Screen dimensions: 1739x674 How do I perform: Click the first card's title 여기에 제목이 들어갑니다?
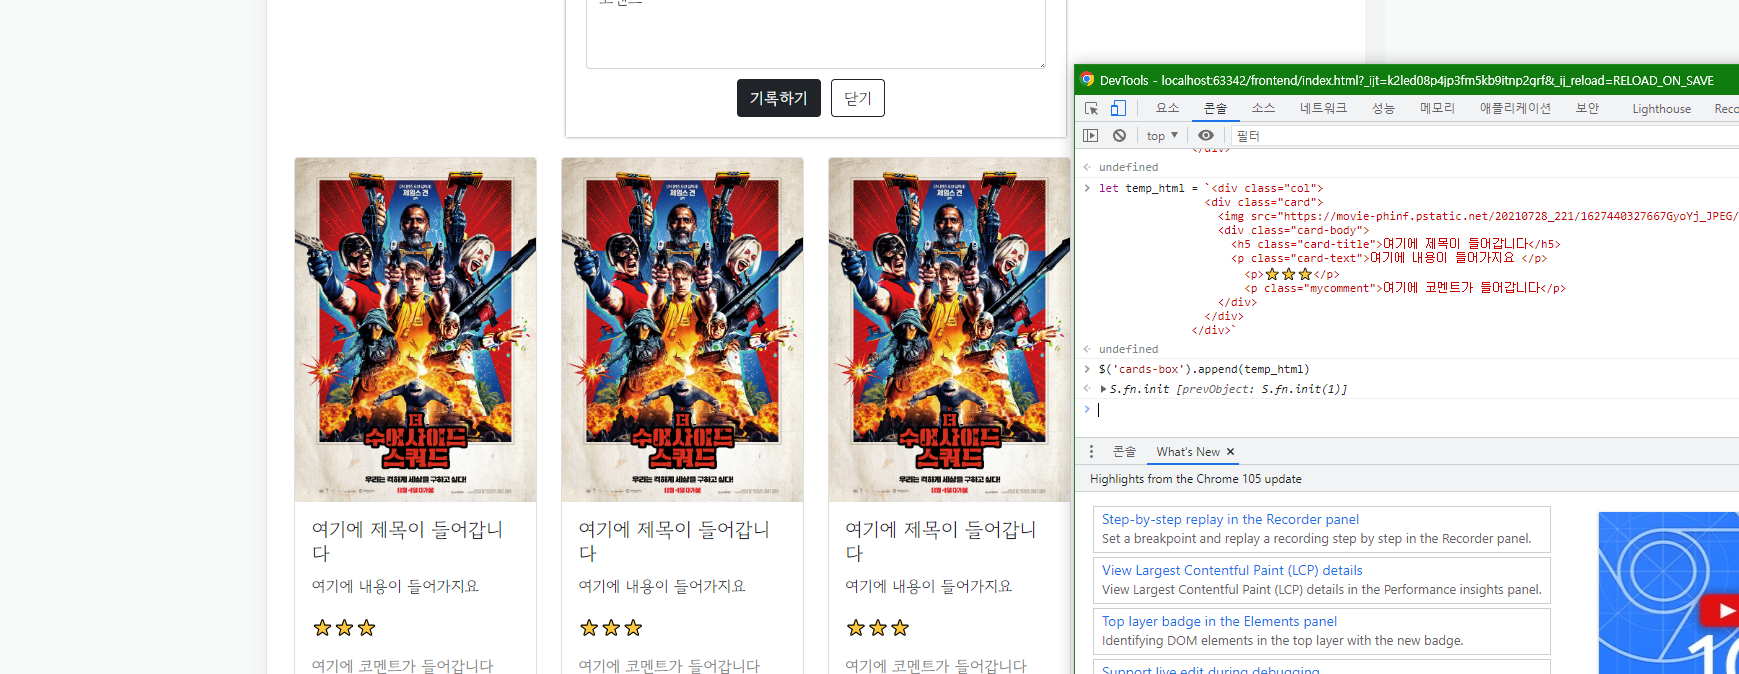[x=408, y=541]
